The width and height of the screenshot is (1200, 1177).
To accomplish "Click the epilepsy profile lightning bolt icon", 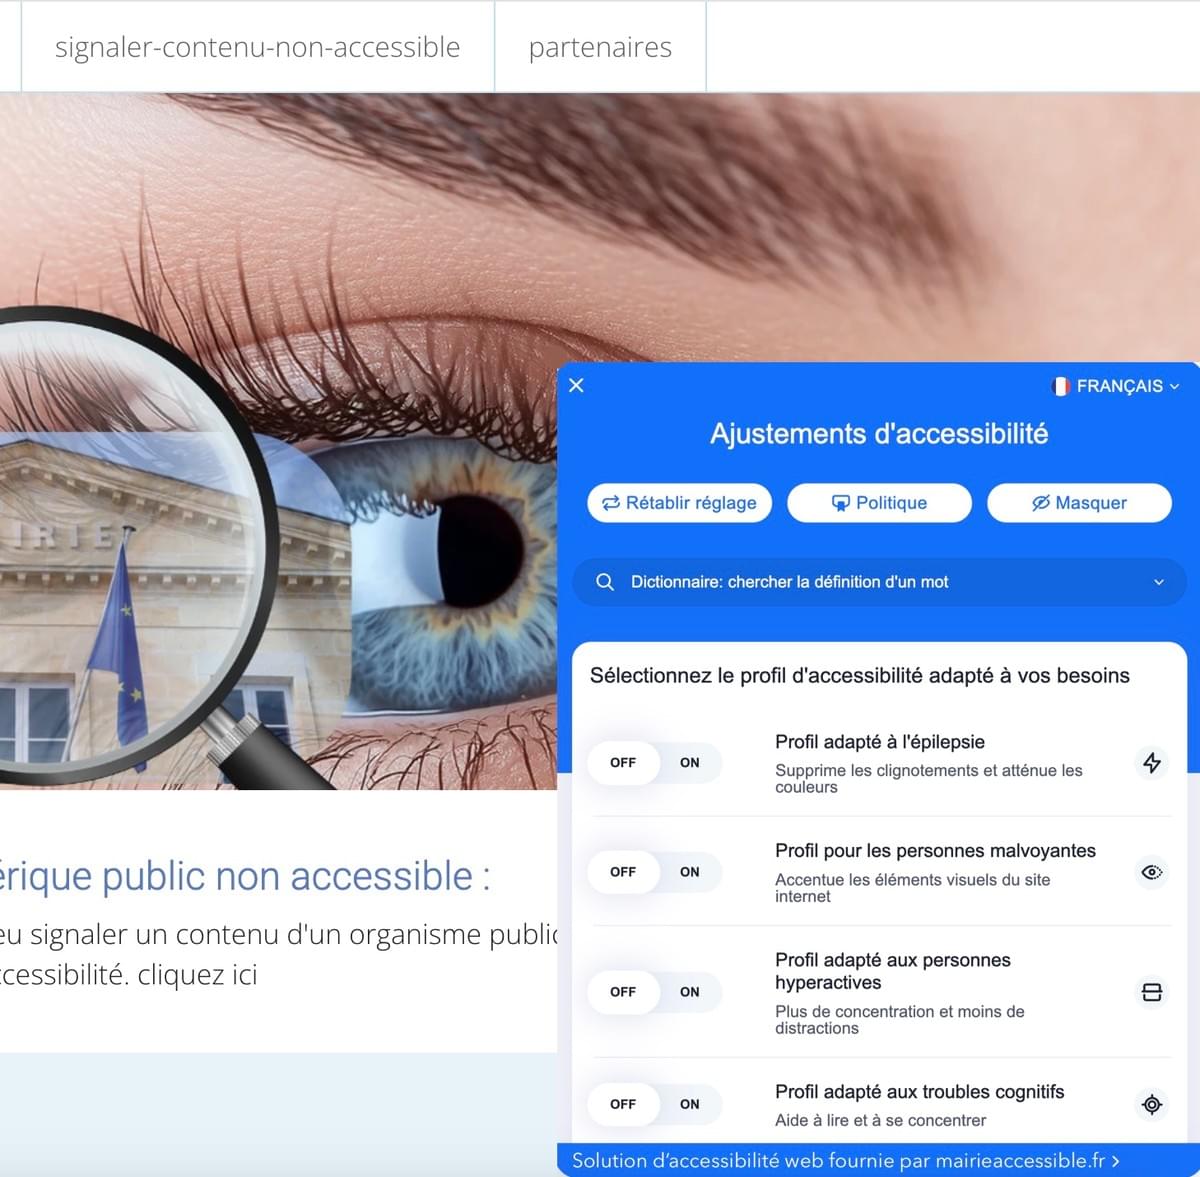I will [1152, 763].
